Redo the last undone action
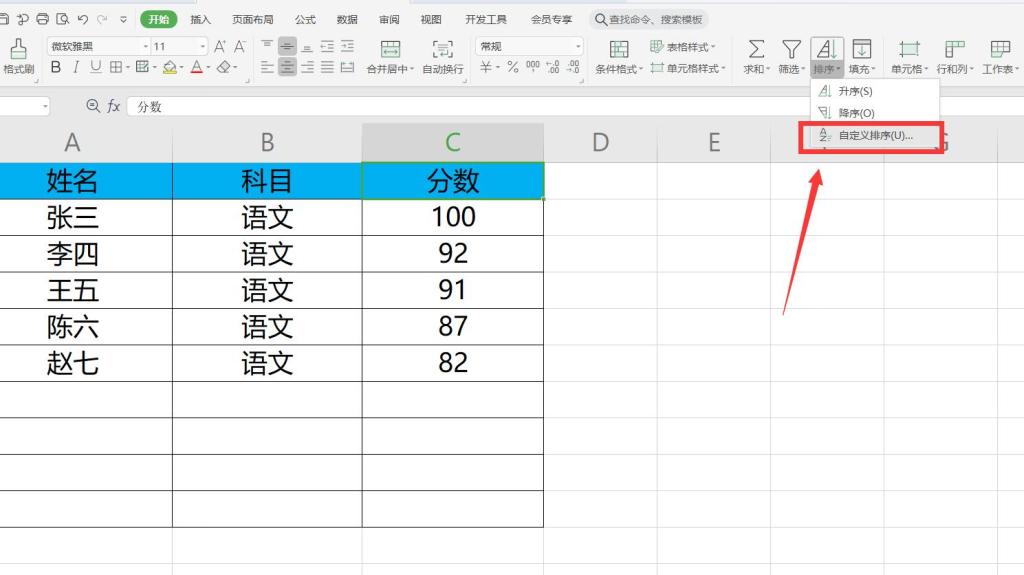The width and height of the screenshot is (1024, 575). tap(103, 19)
